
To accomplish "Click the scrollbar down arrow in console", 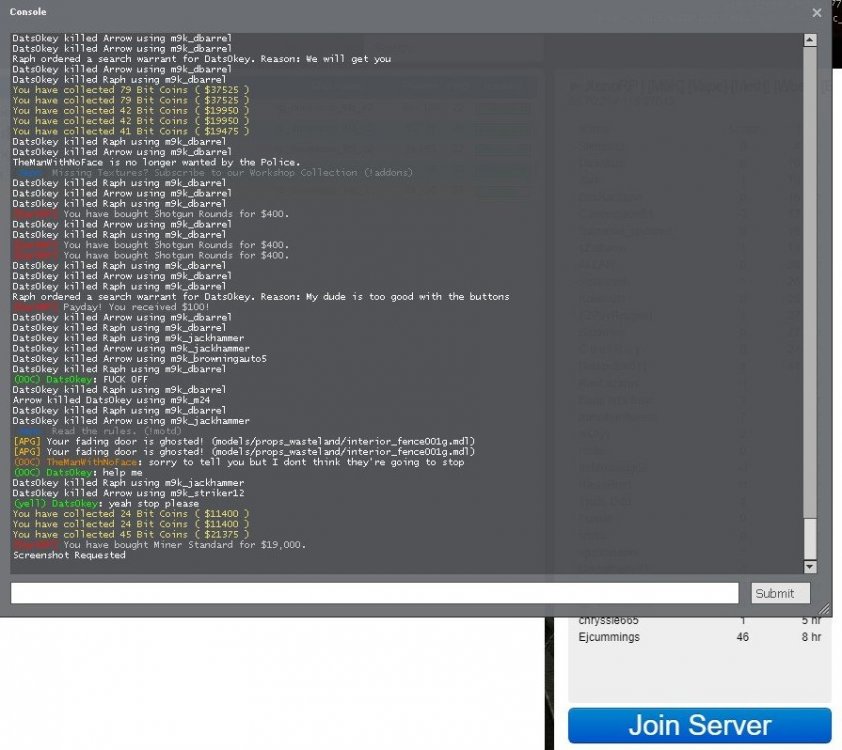I will [x=811, y=566].
